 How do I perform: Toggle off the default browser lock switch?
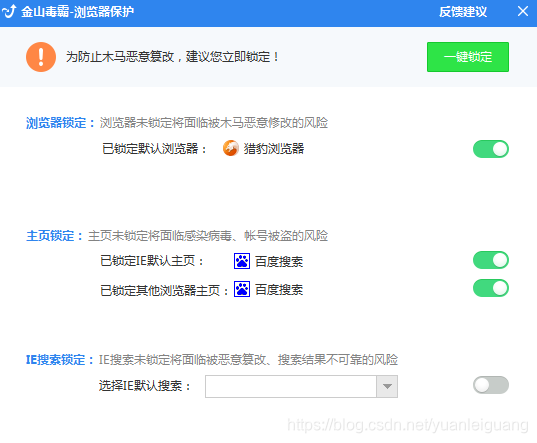click(491, 149)
